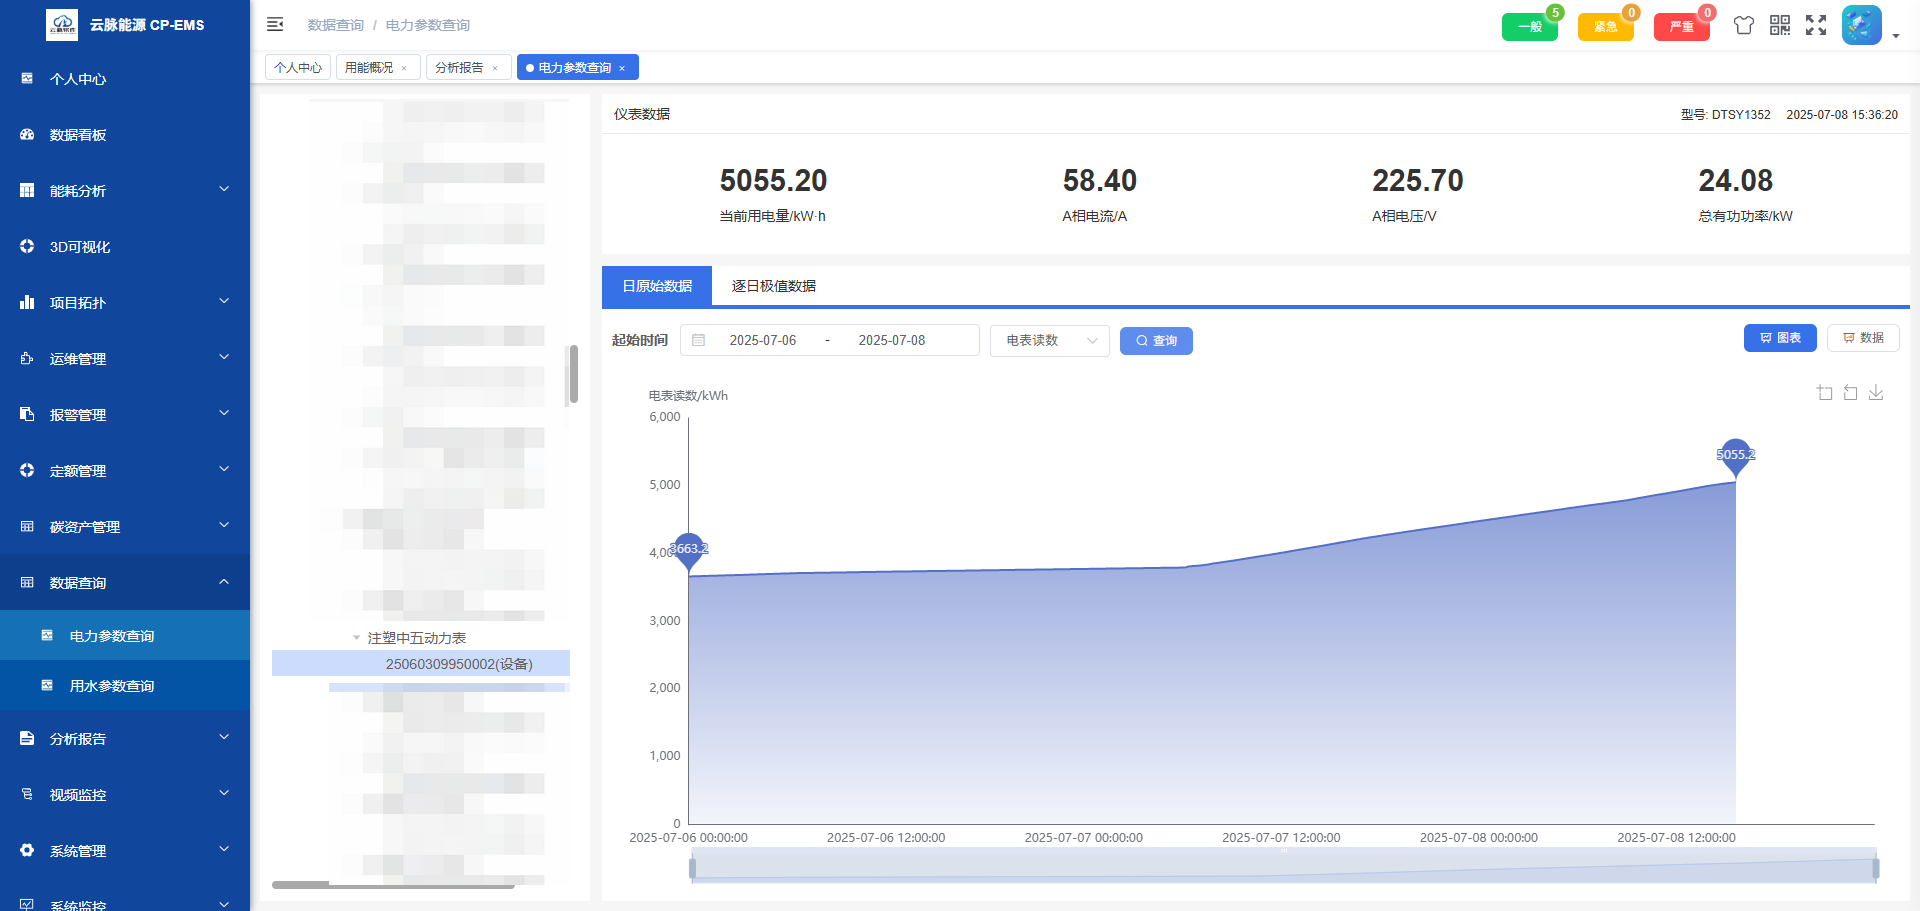Screen dimensions: 1920x911
Task: Open the theme skin shirt icon
Action: pos(1744,25)
